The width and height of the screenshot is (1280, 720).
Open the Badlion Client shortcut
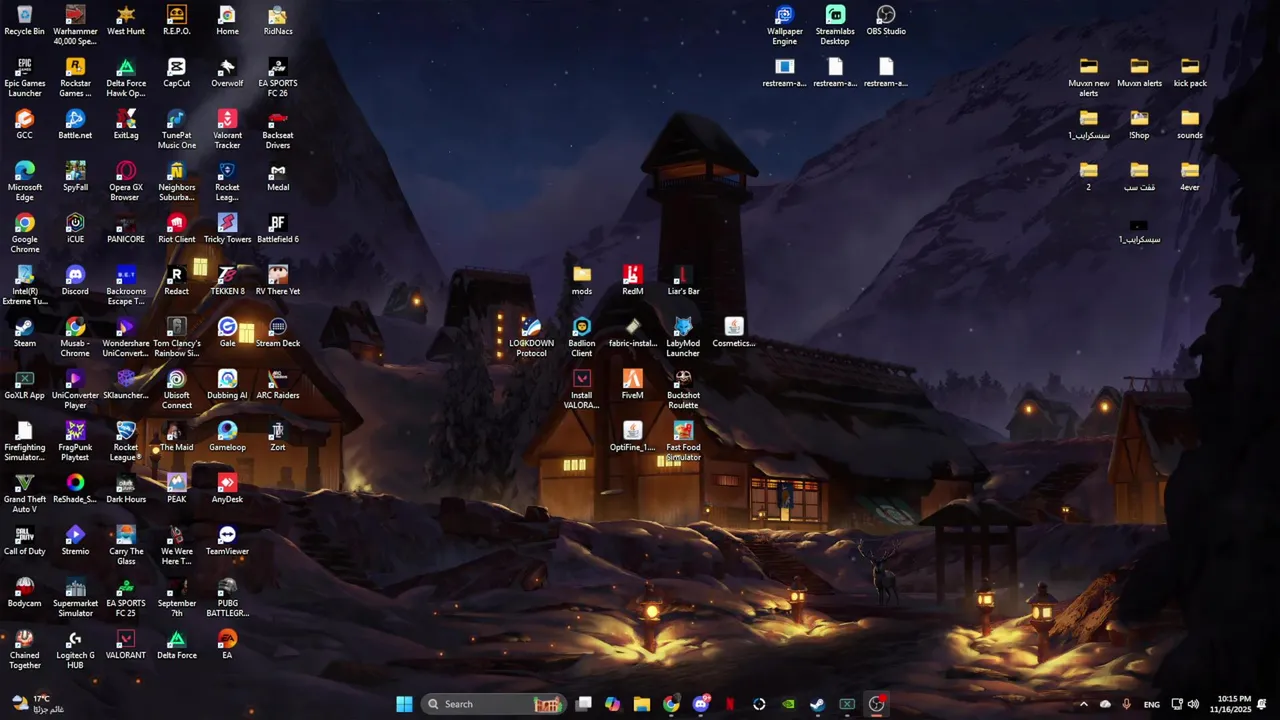pyautogui.click(x=582, y=338)
